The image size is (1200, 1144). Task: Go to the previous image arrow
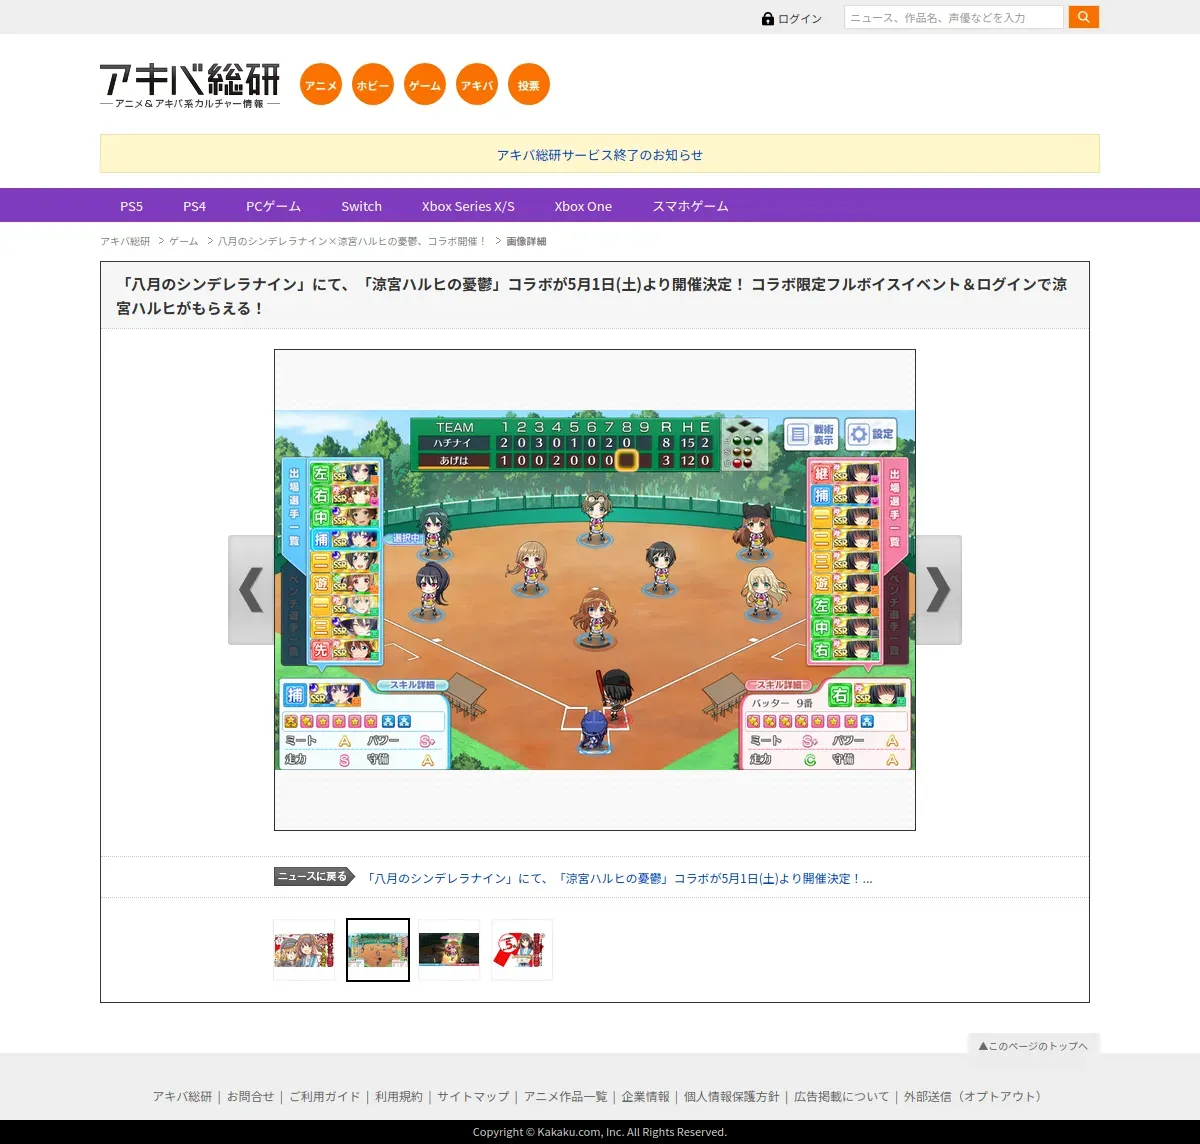(x=251, y=590)
